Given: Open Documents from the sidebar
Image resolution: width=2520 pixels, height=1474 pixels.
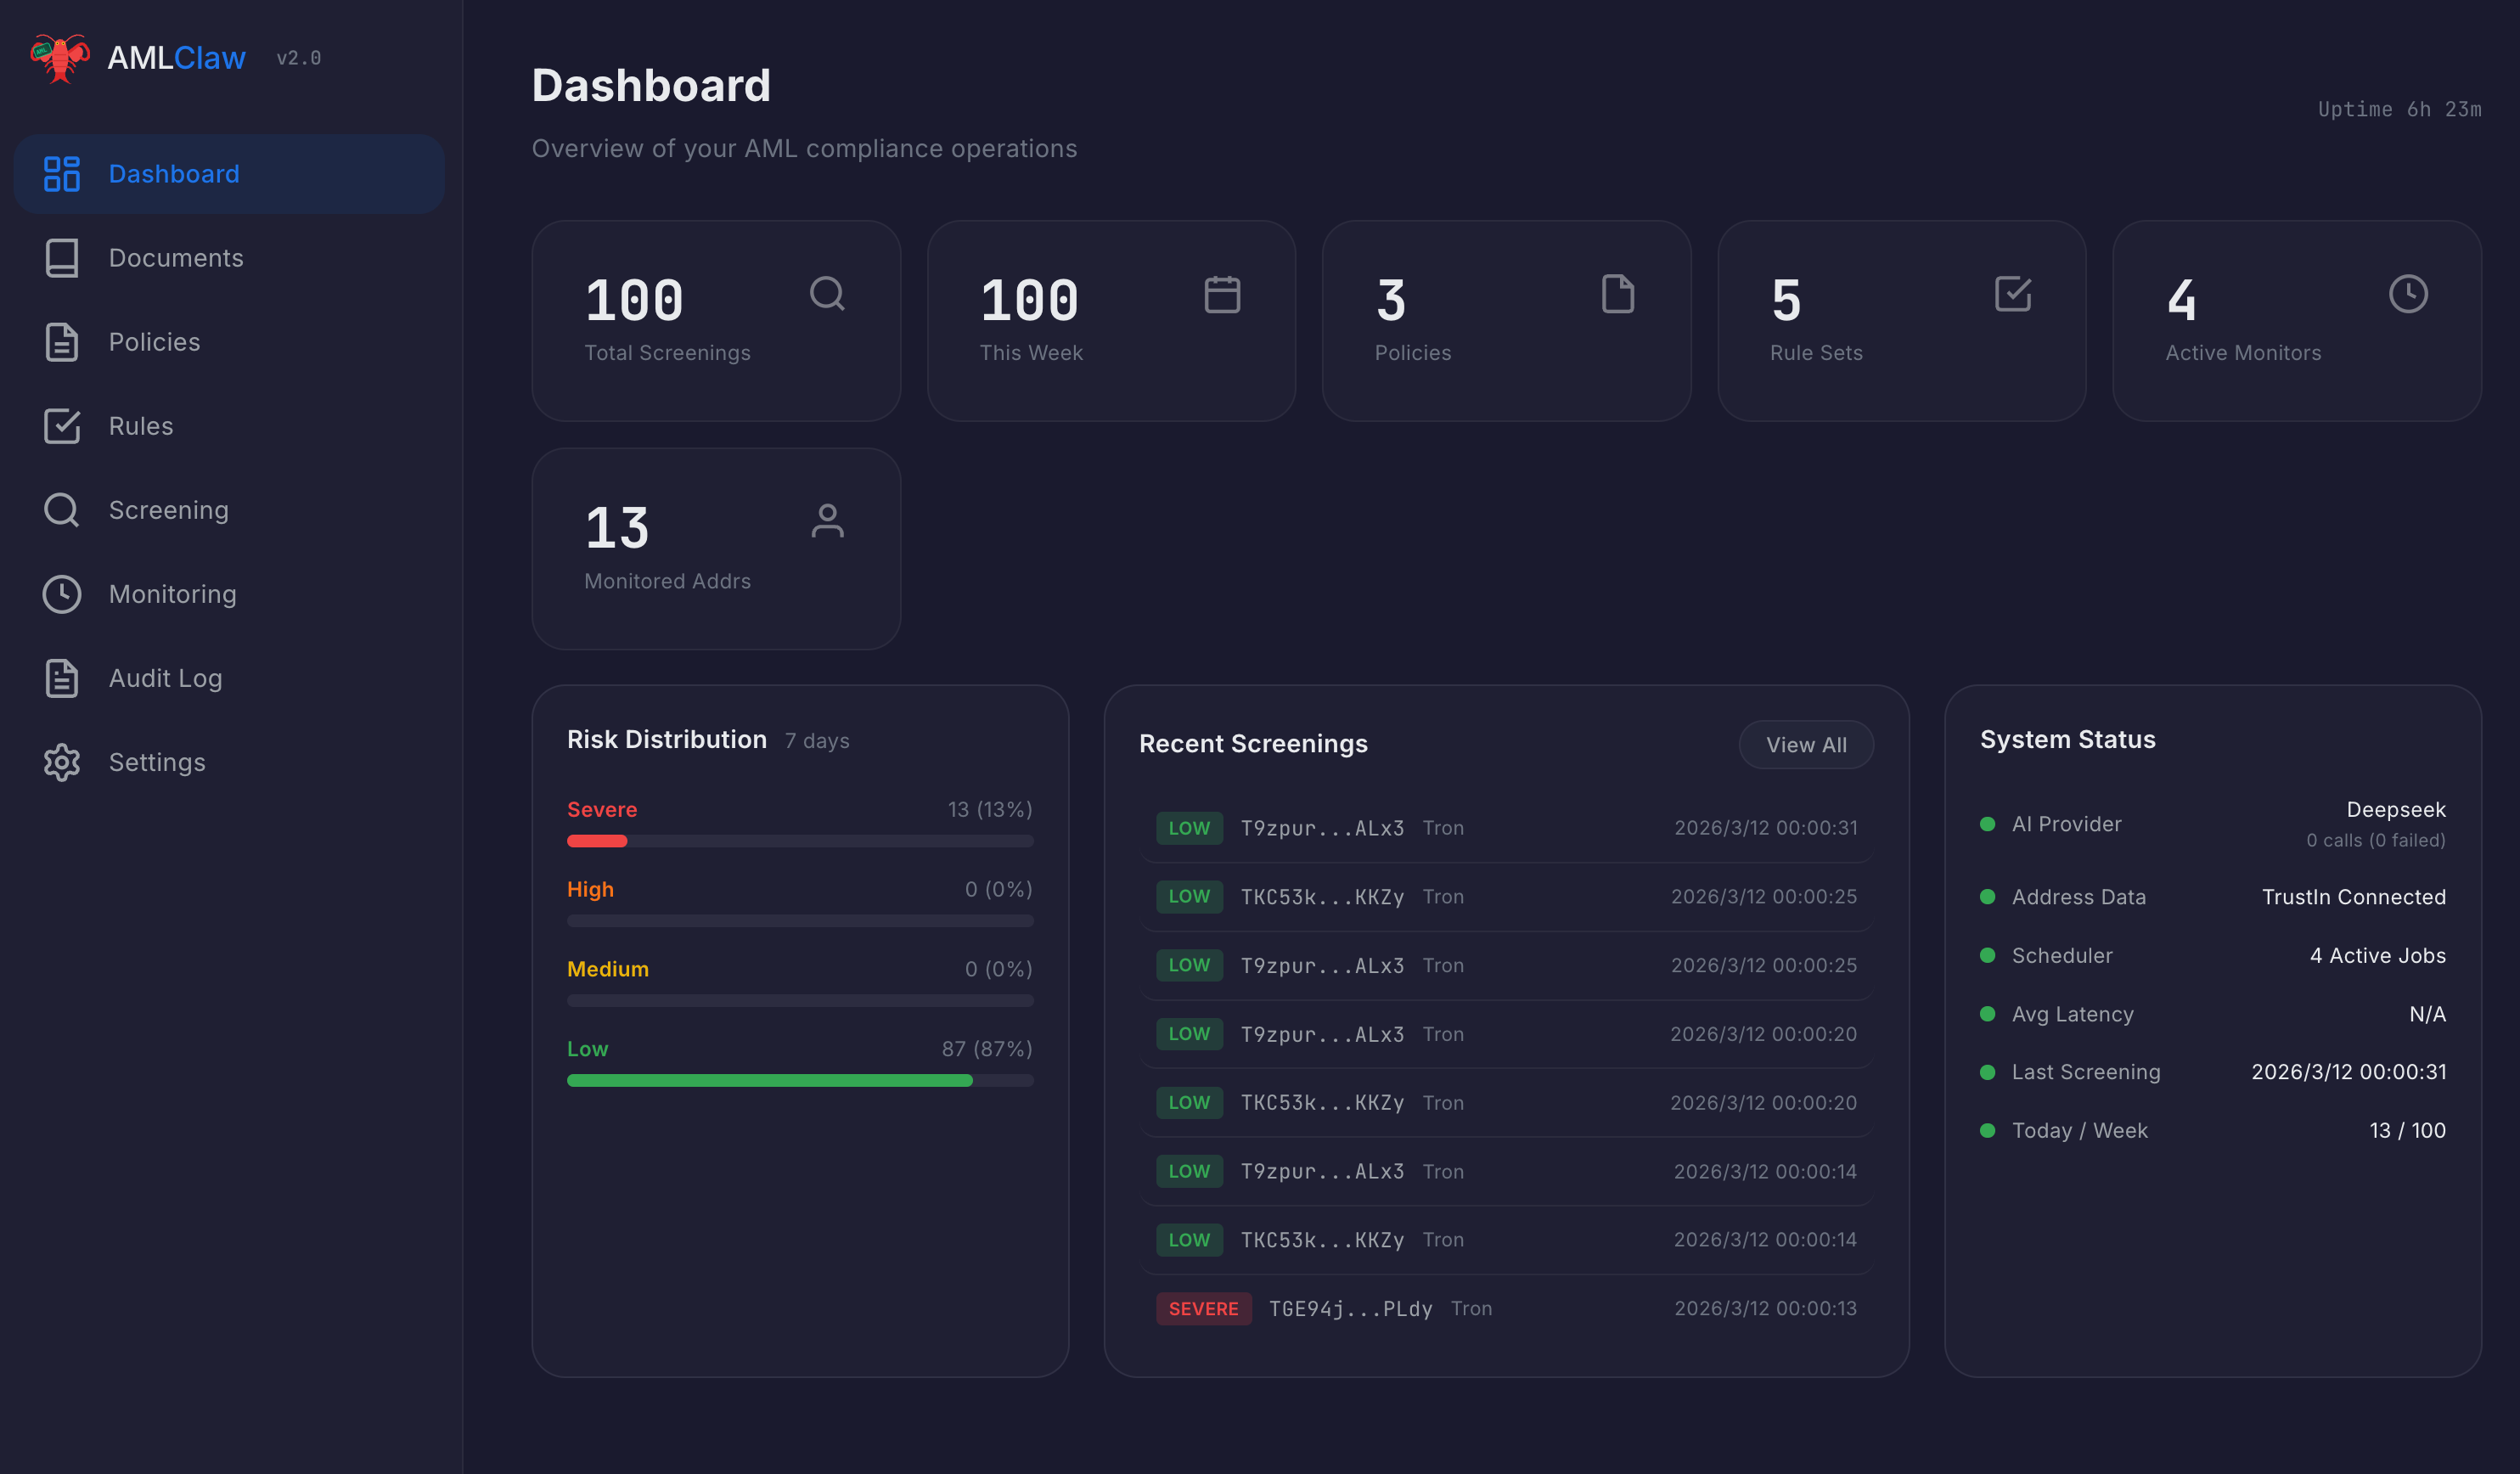Looking at the screenshot, I should click(x=175, y=257).
